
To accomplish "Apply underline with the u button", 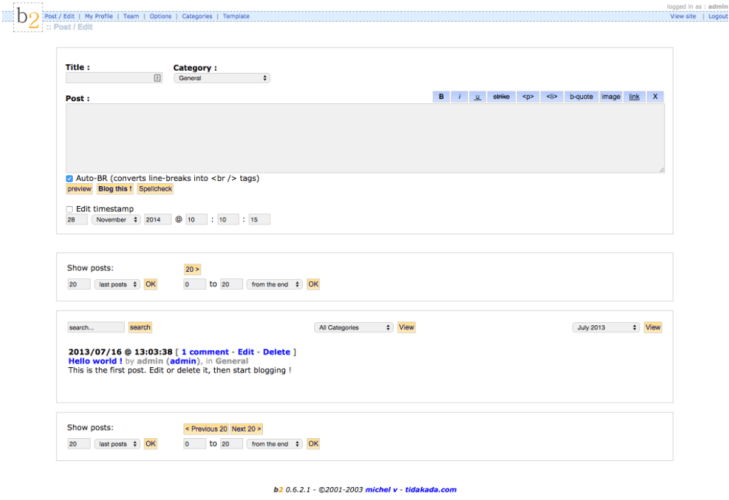I will coord(478,97).
